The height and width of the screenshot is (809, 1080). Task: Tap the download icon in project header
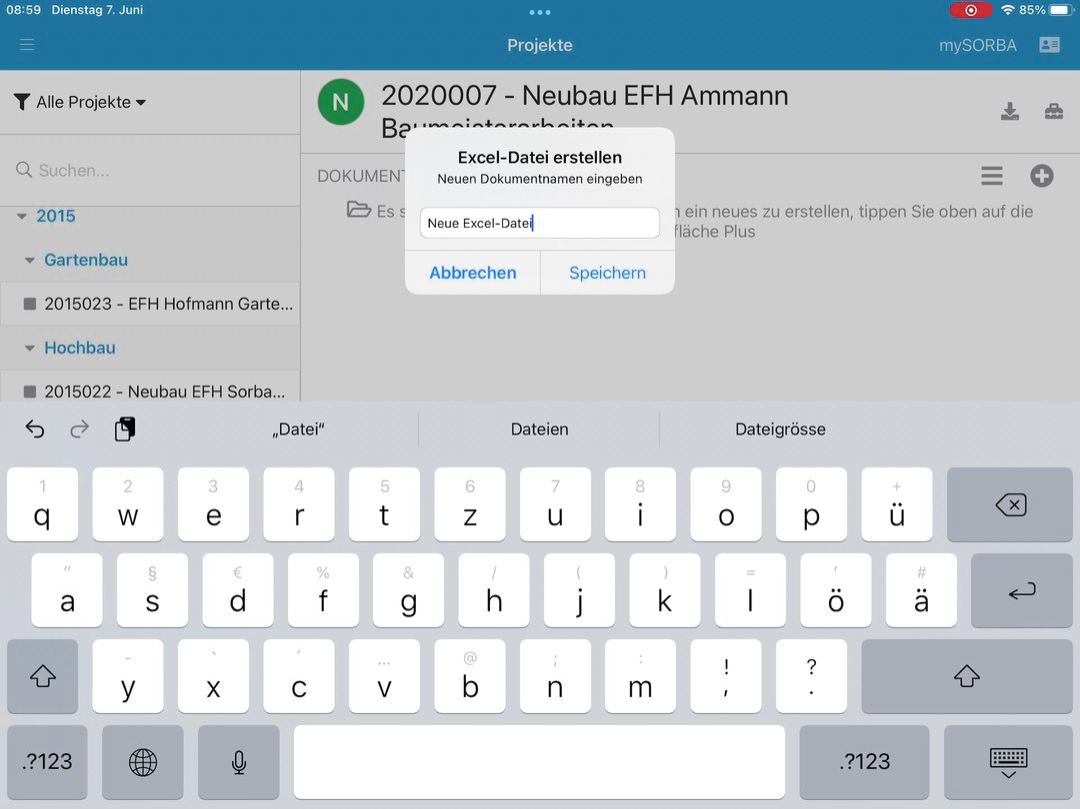click(x=1010, y=111)
